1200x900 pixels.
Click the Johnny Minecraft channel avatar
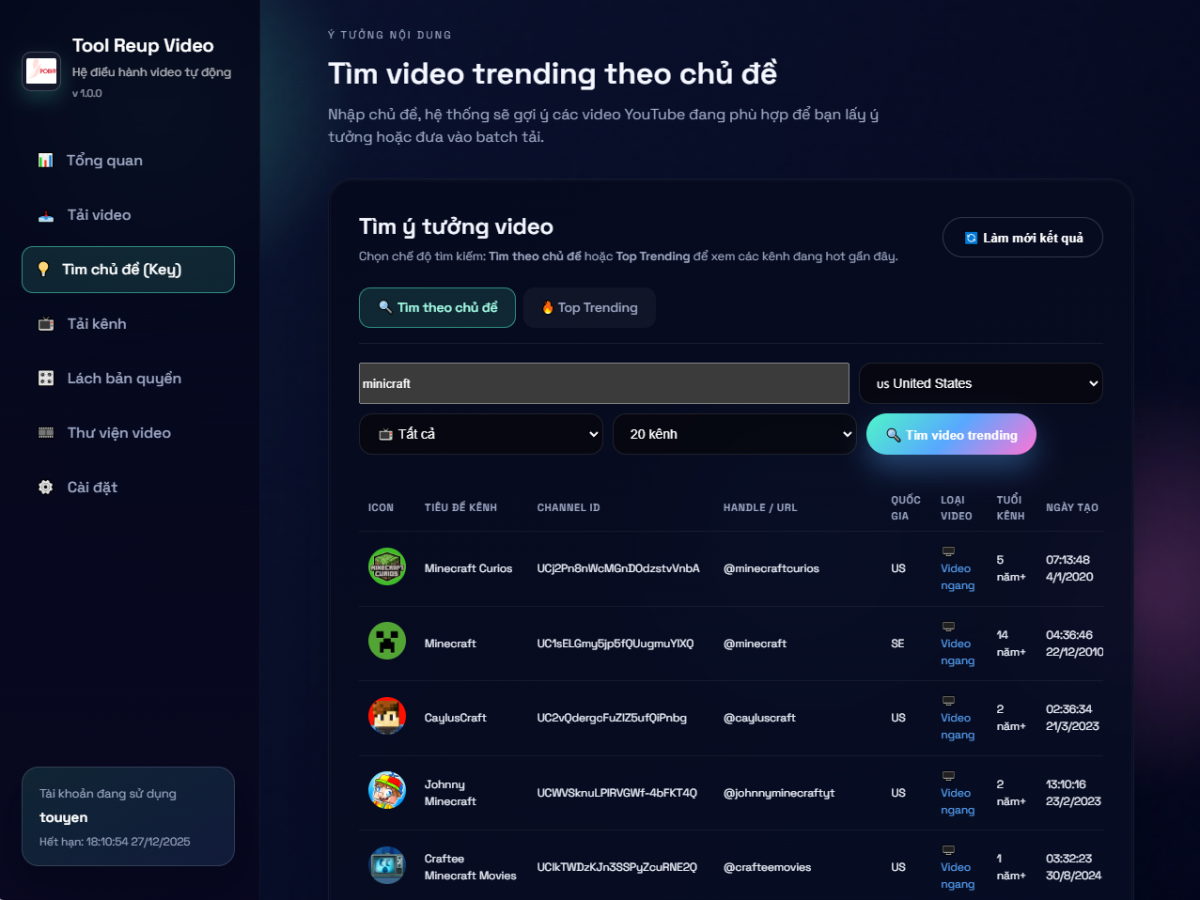point(386,792)
